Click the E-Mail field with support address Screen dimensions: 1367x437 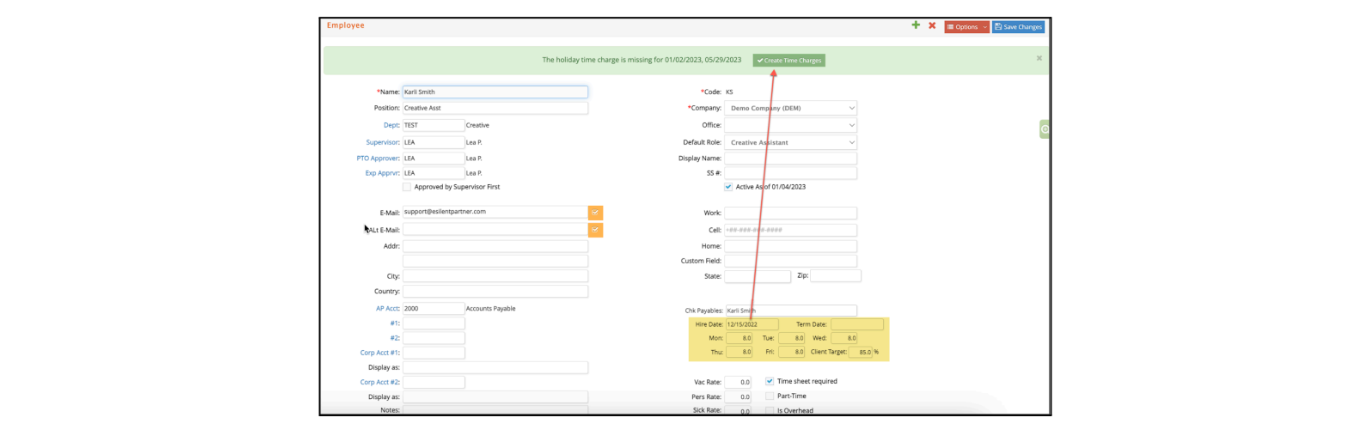click(x=495, y=212)
